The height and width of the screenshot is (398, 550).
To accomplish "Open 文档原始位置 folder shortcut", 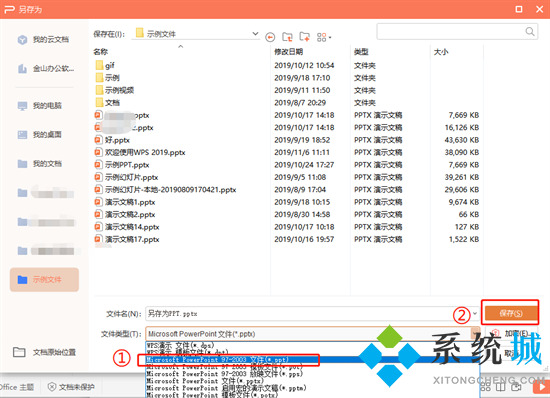I will tap(45, 352).
